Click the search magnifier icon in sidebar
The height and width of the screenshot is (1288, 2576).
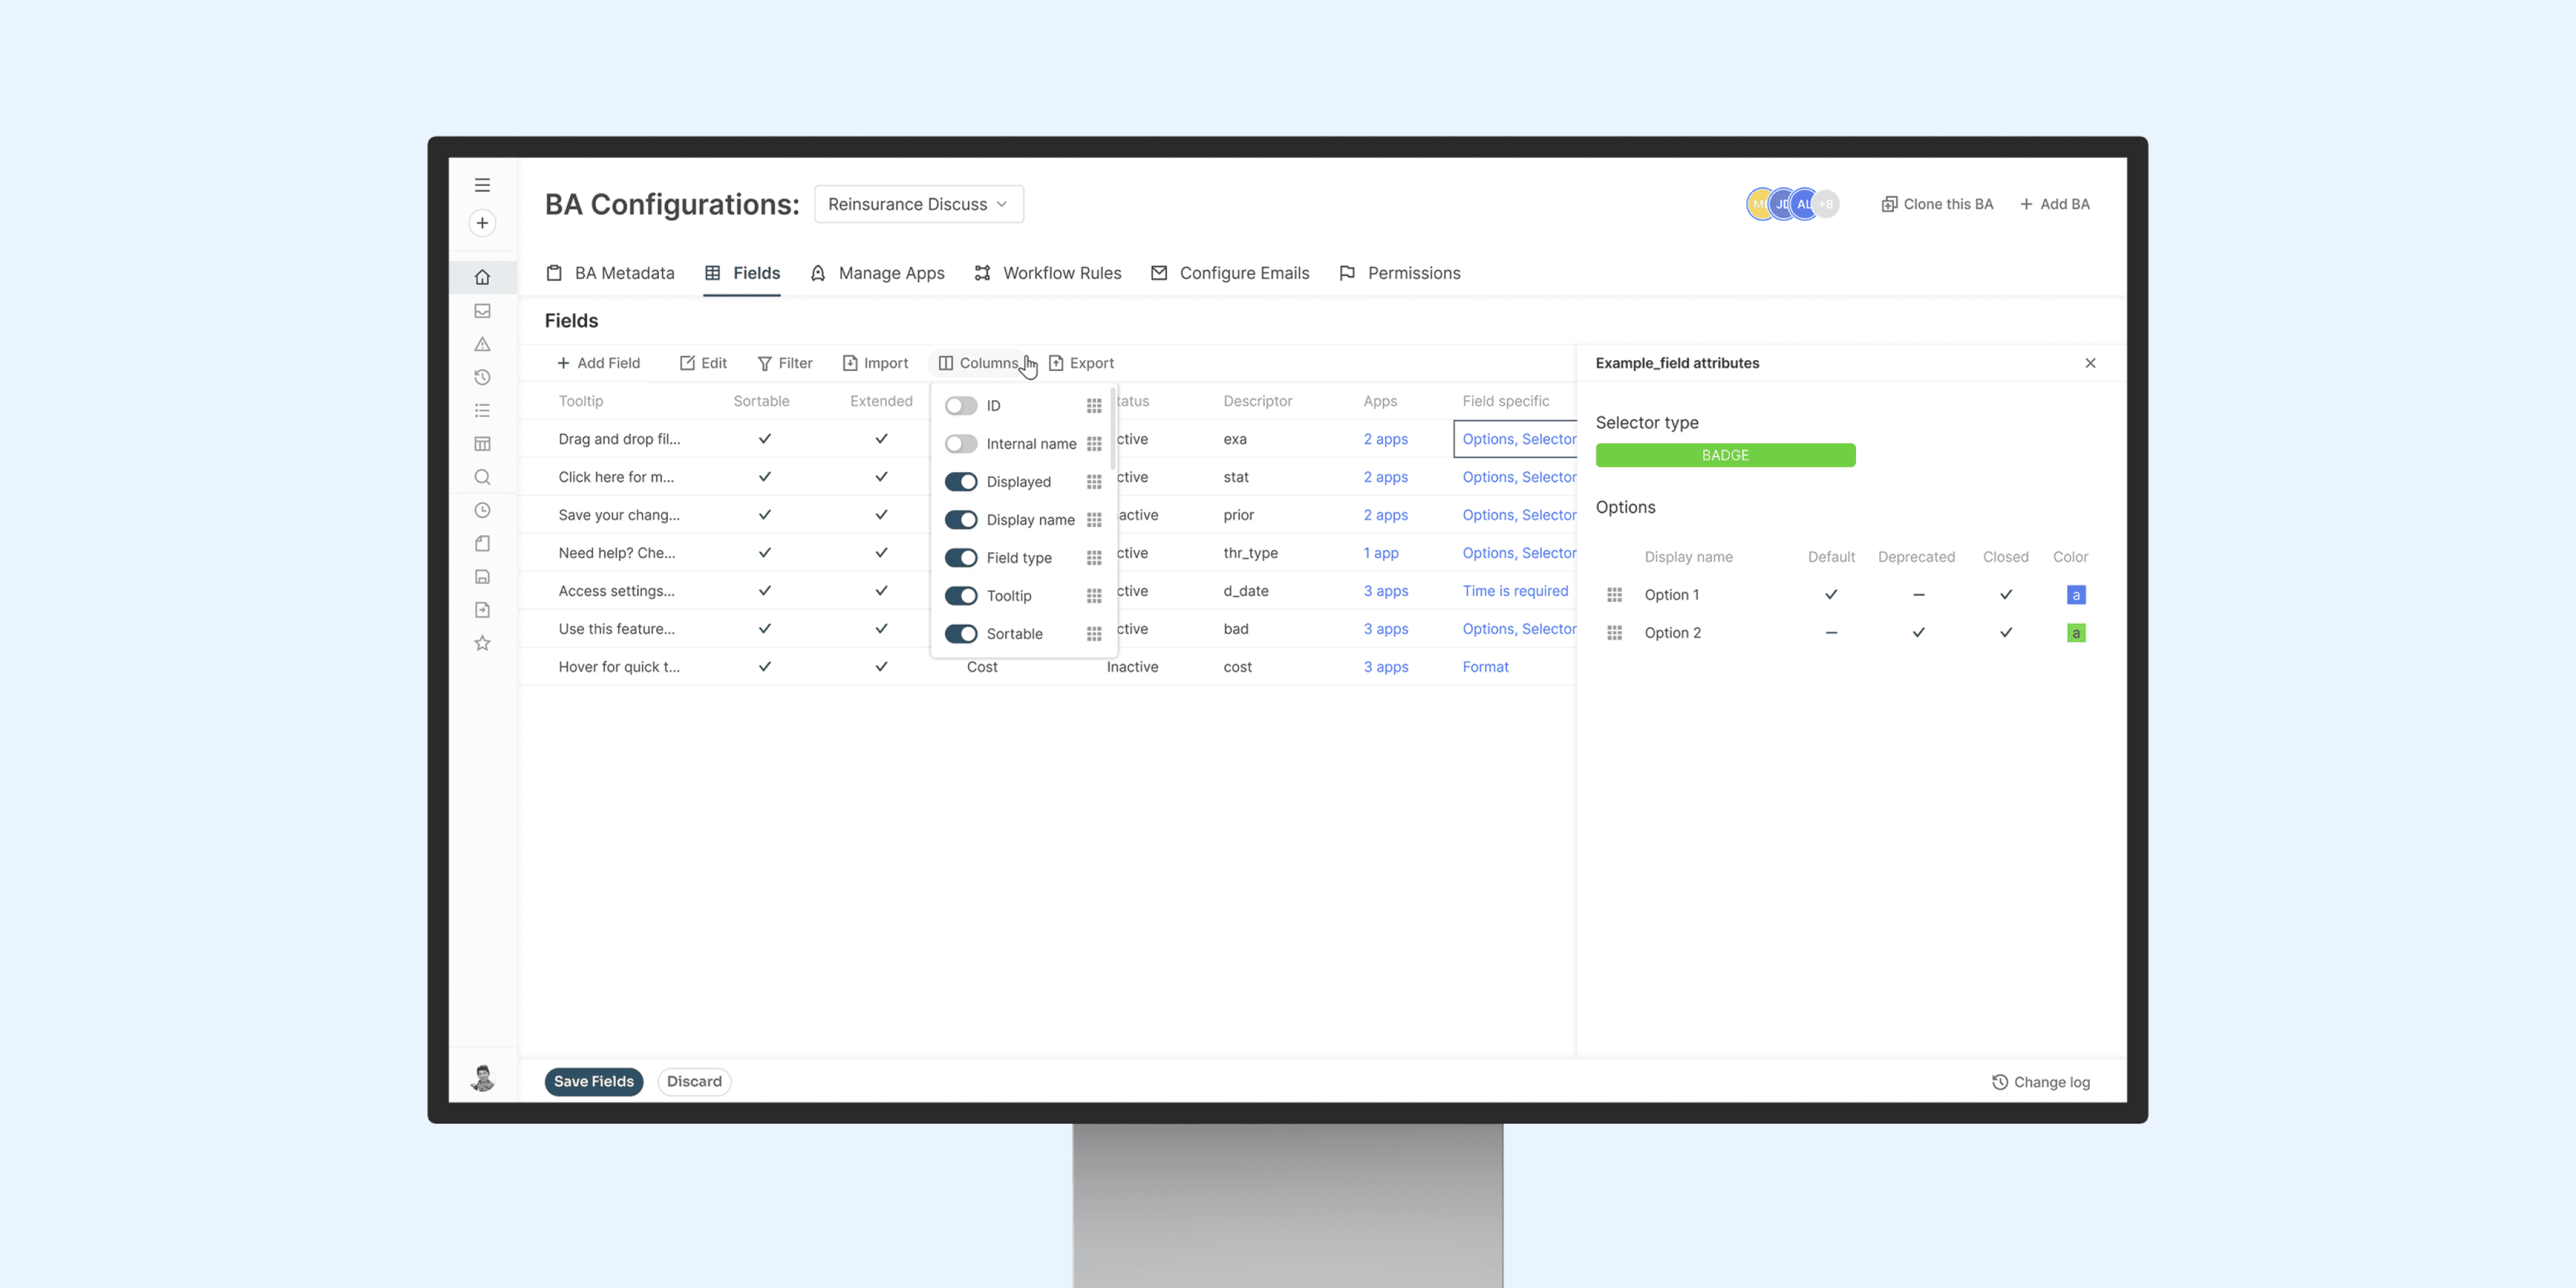[482, 477]
